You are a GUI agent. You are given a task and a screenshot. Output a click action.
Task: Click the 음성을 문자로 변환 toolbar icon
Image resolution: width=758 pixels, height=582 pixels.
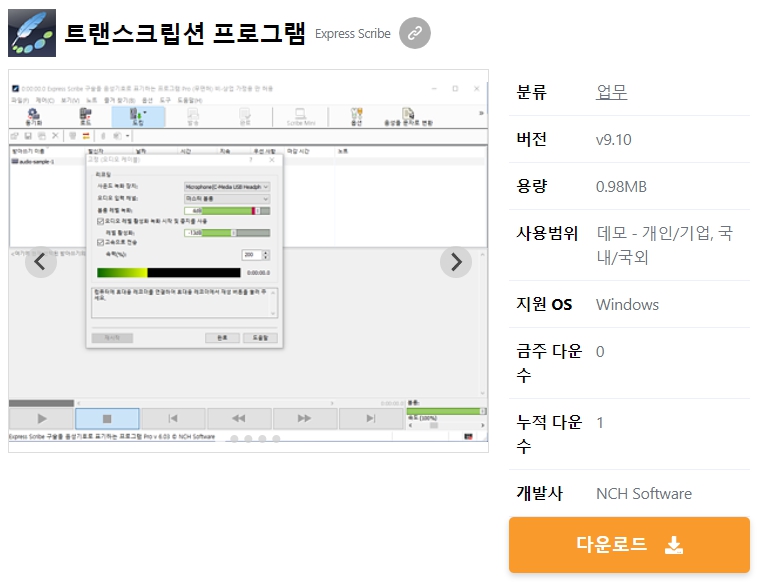click(408, 117)
